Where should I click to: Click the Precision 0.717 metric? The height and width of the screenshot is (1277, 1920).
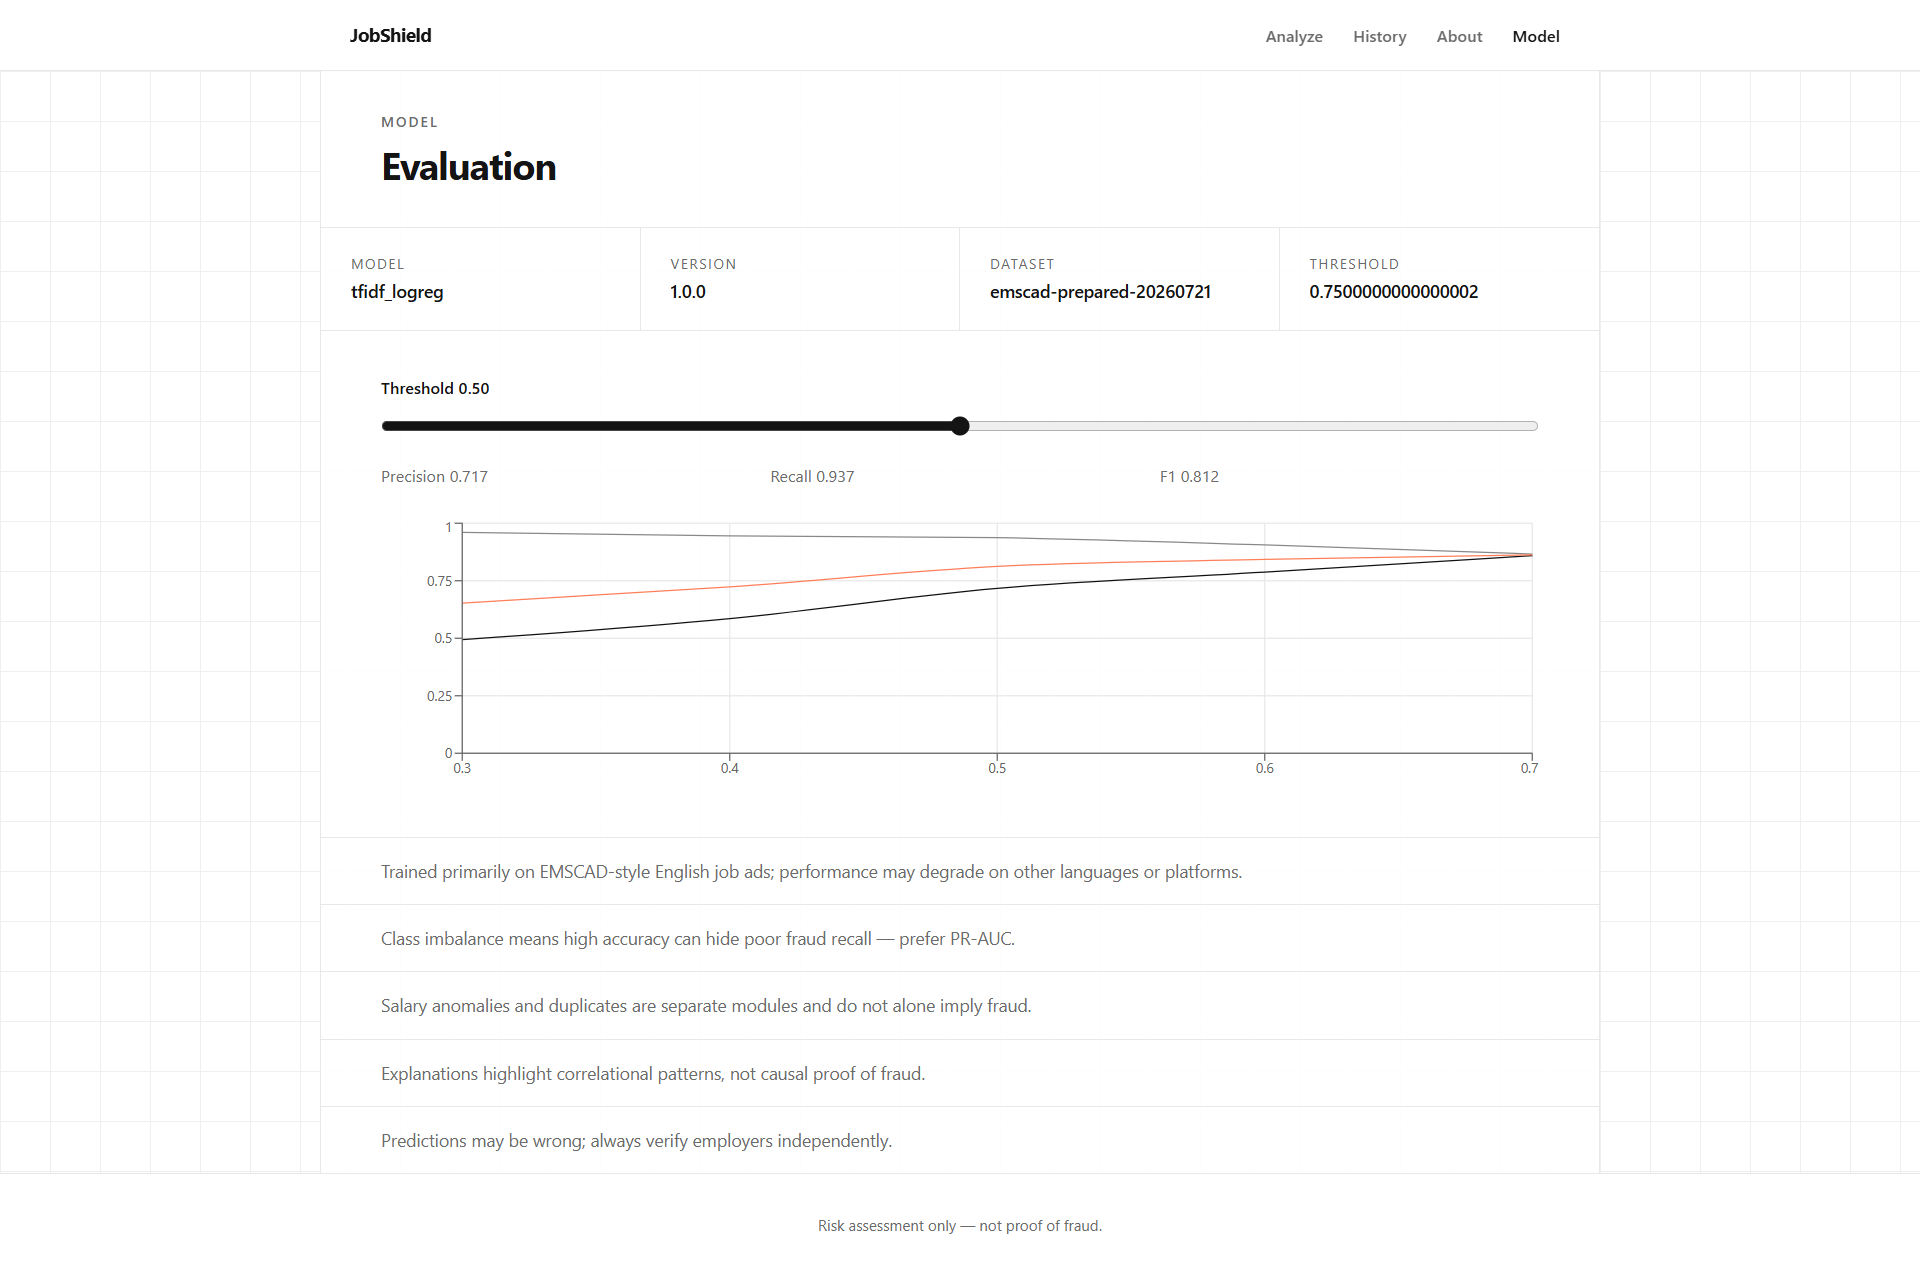point(434,476)
